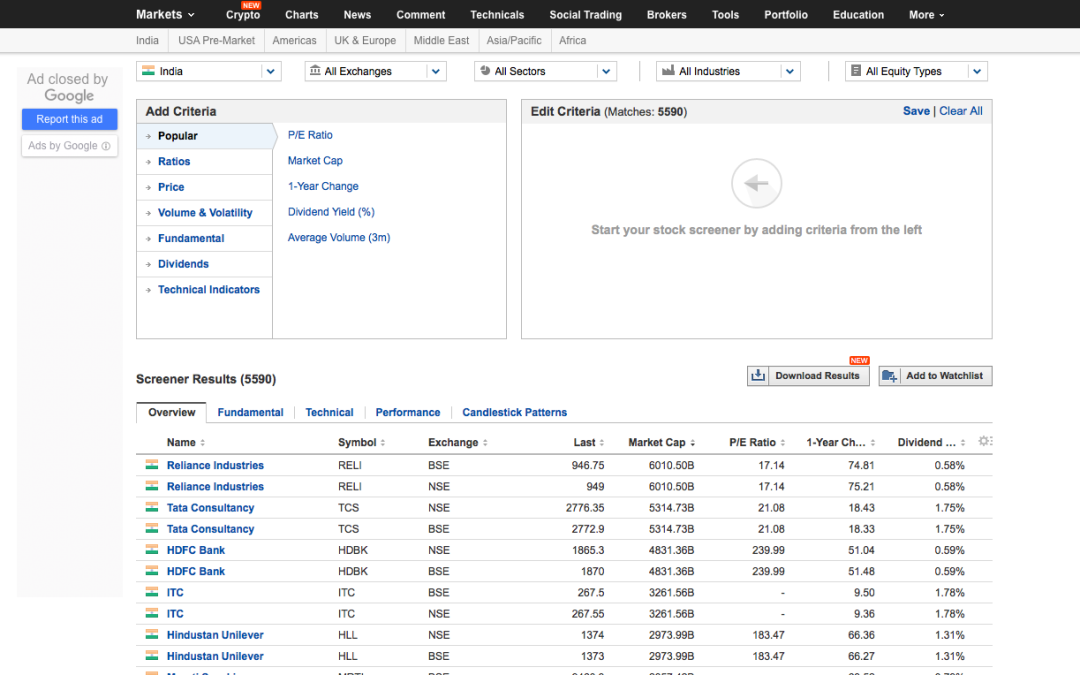Switch to the Technical results tab
1080x675 pixels.
[329, 412]
